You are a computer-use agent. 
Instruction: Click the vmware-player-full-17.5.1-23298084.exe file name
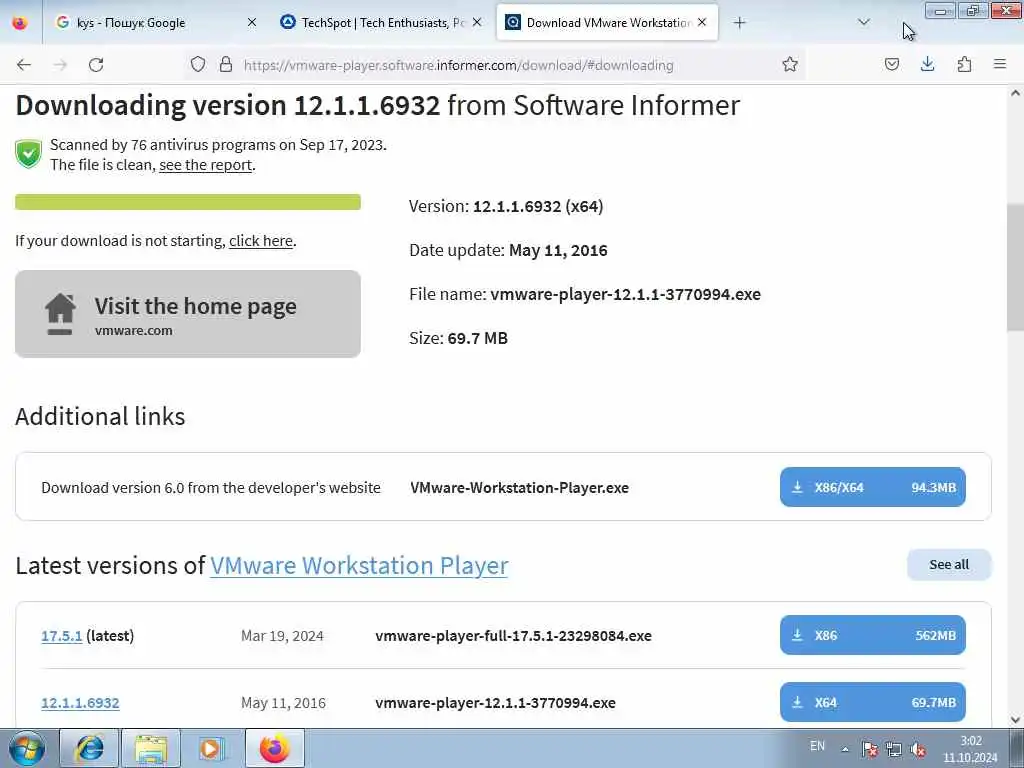(513, 636)
